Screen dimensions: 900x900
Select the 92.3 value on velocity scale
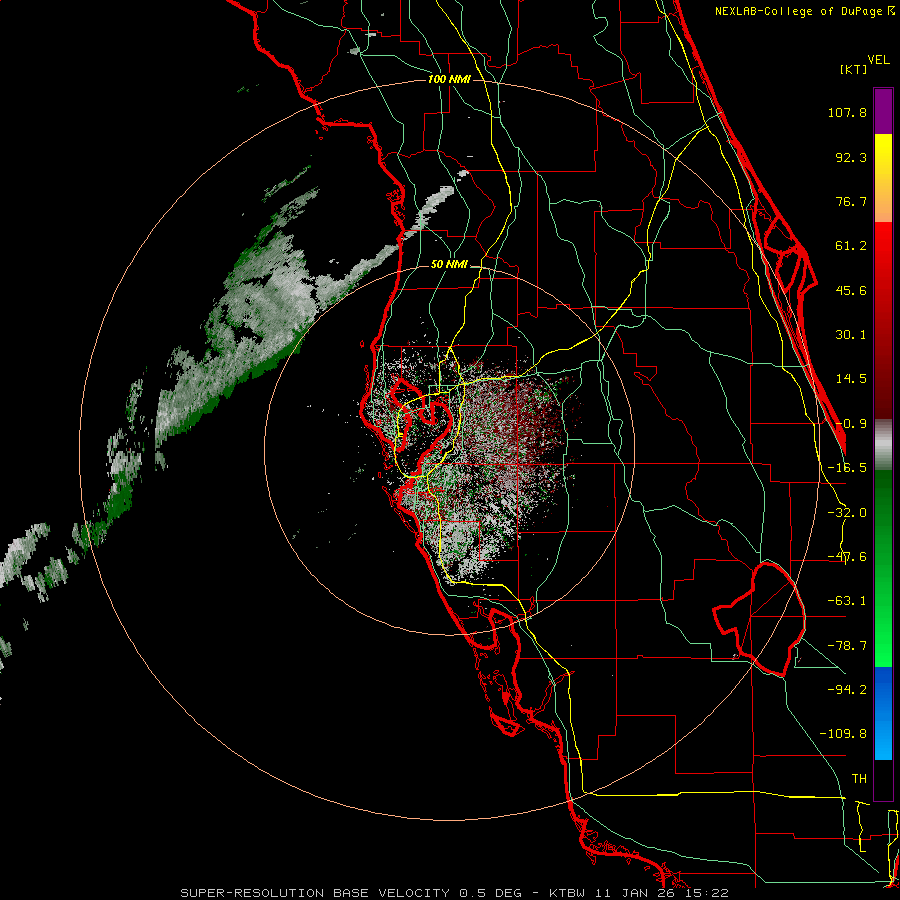click(x=851, y=157)
